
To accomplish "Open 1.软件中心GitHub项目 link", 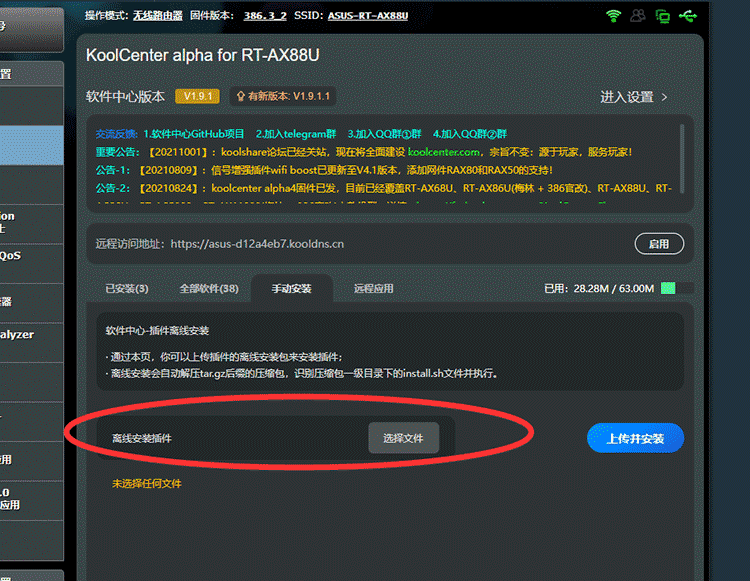I will click(x=194, y=134).
